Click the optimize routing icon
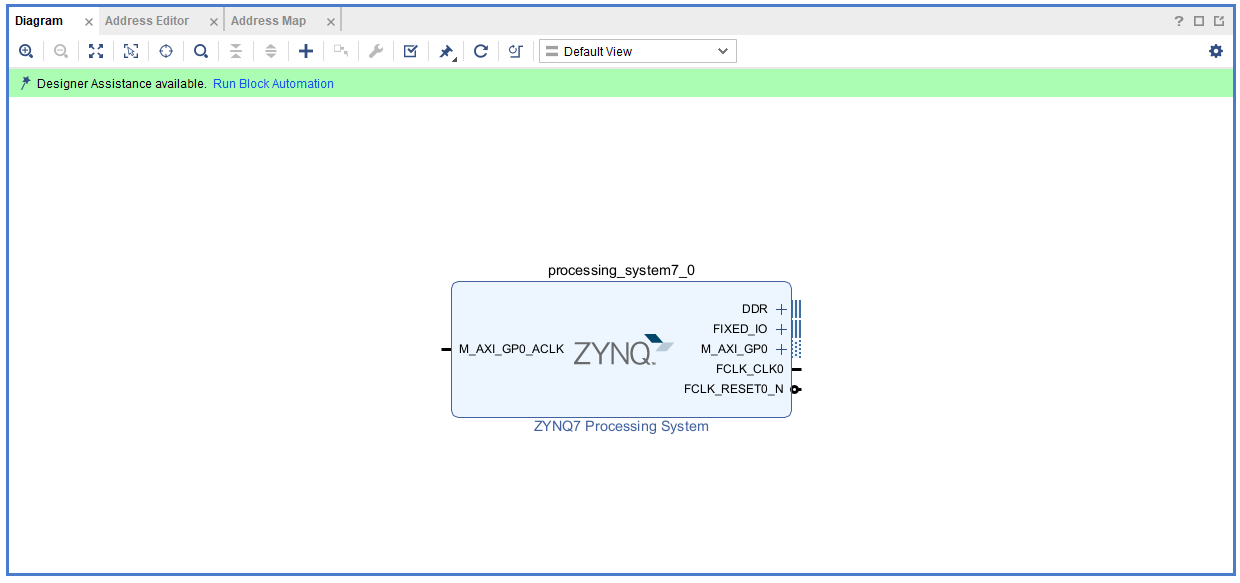This screenshot has width=1240, height=583. [515, 51]
